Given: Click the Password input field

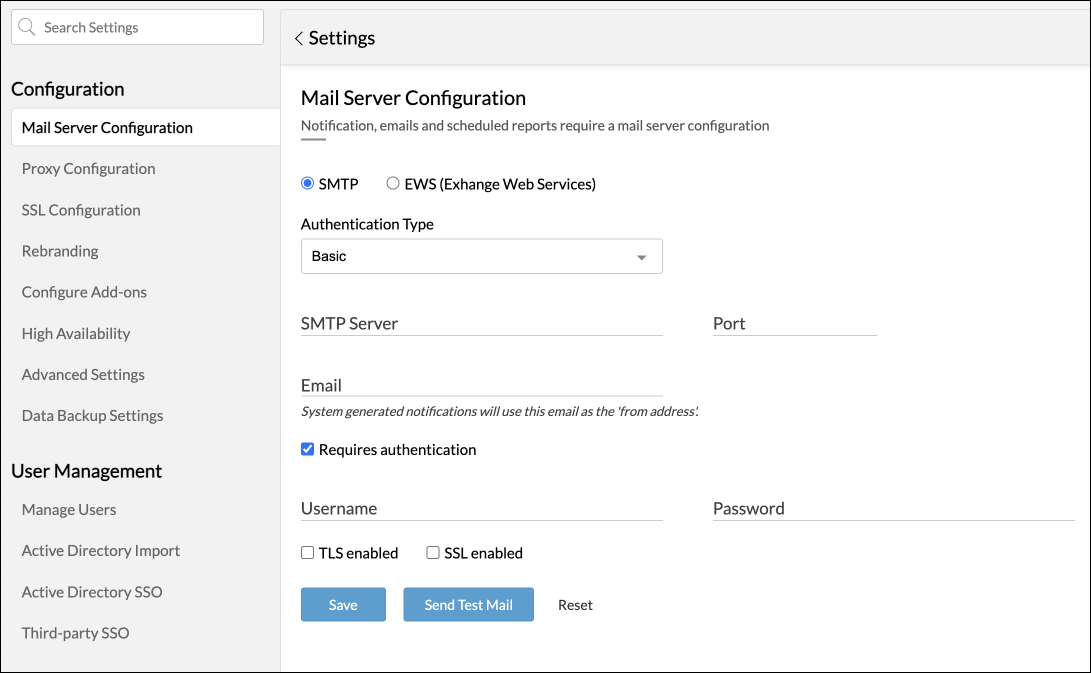Looking at the screenshot, I should click(893, 509).
